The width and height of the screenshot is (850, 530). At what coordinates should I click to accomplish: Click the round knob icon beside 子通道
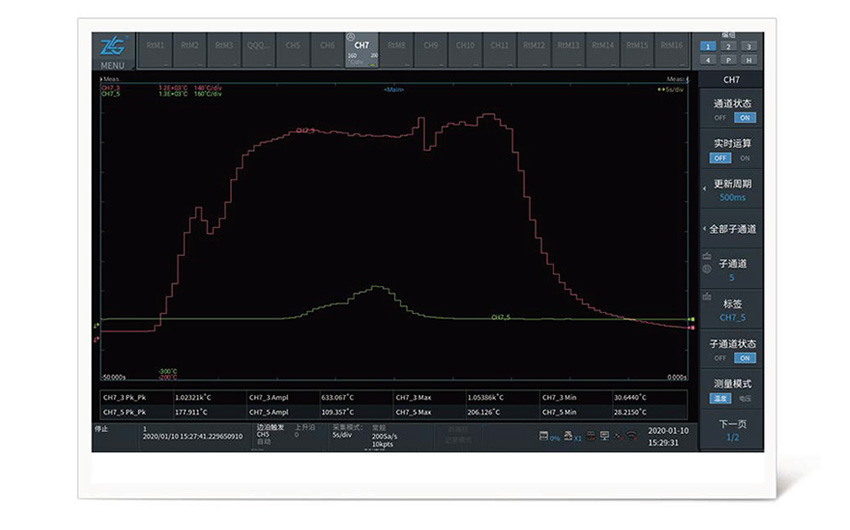pyautogui.click(x=707, y=269)
